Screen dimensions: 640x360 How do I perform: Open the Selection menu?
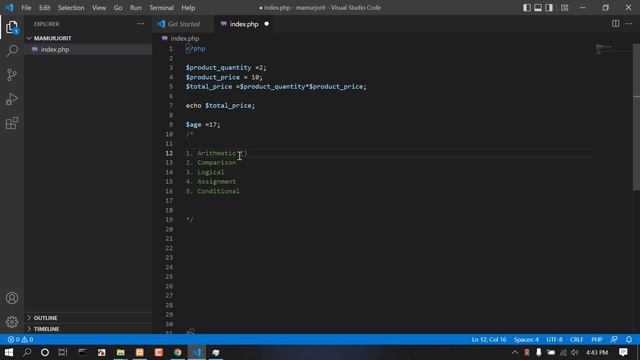tap(71, 8)
